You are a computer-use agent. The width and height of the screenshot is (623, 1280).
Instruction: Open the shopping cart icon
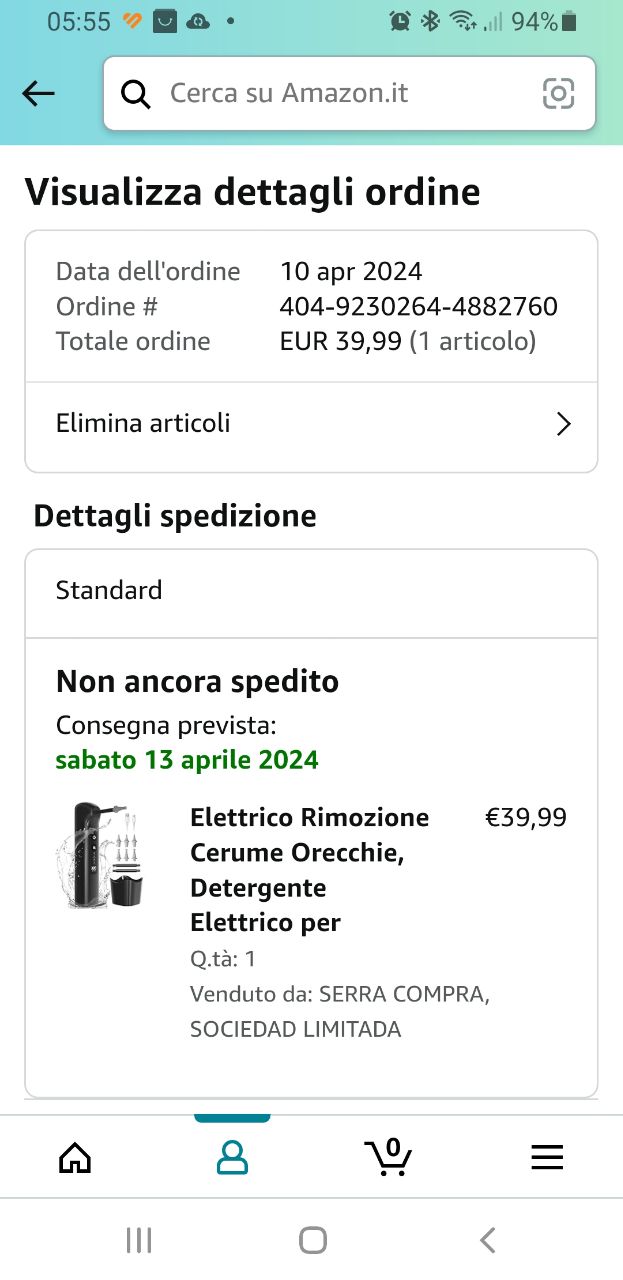tap(388, 1157)
